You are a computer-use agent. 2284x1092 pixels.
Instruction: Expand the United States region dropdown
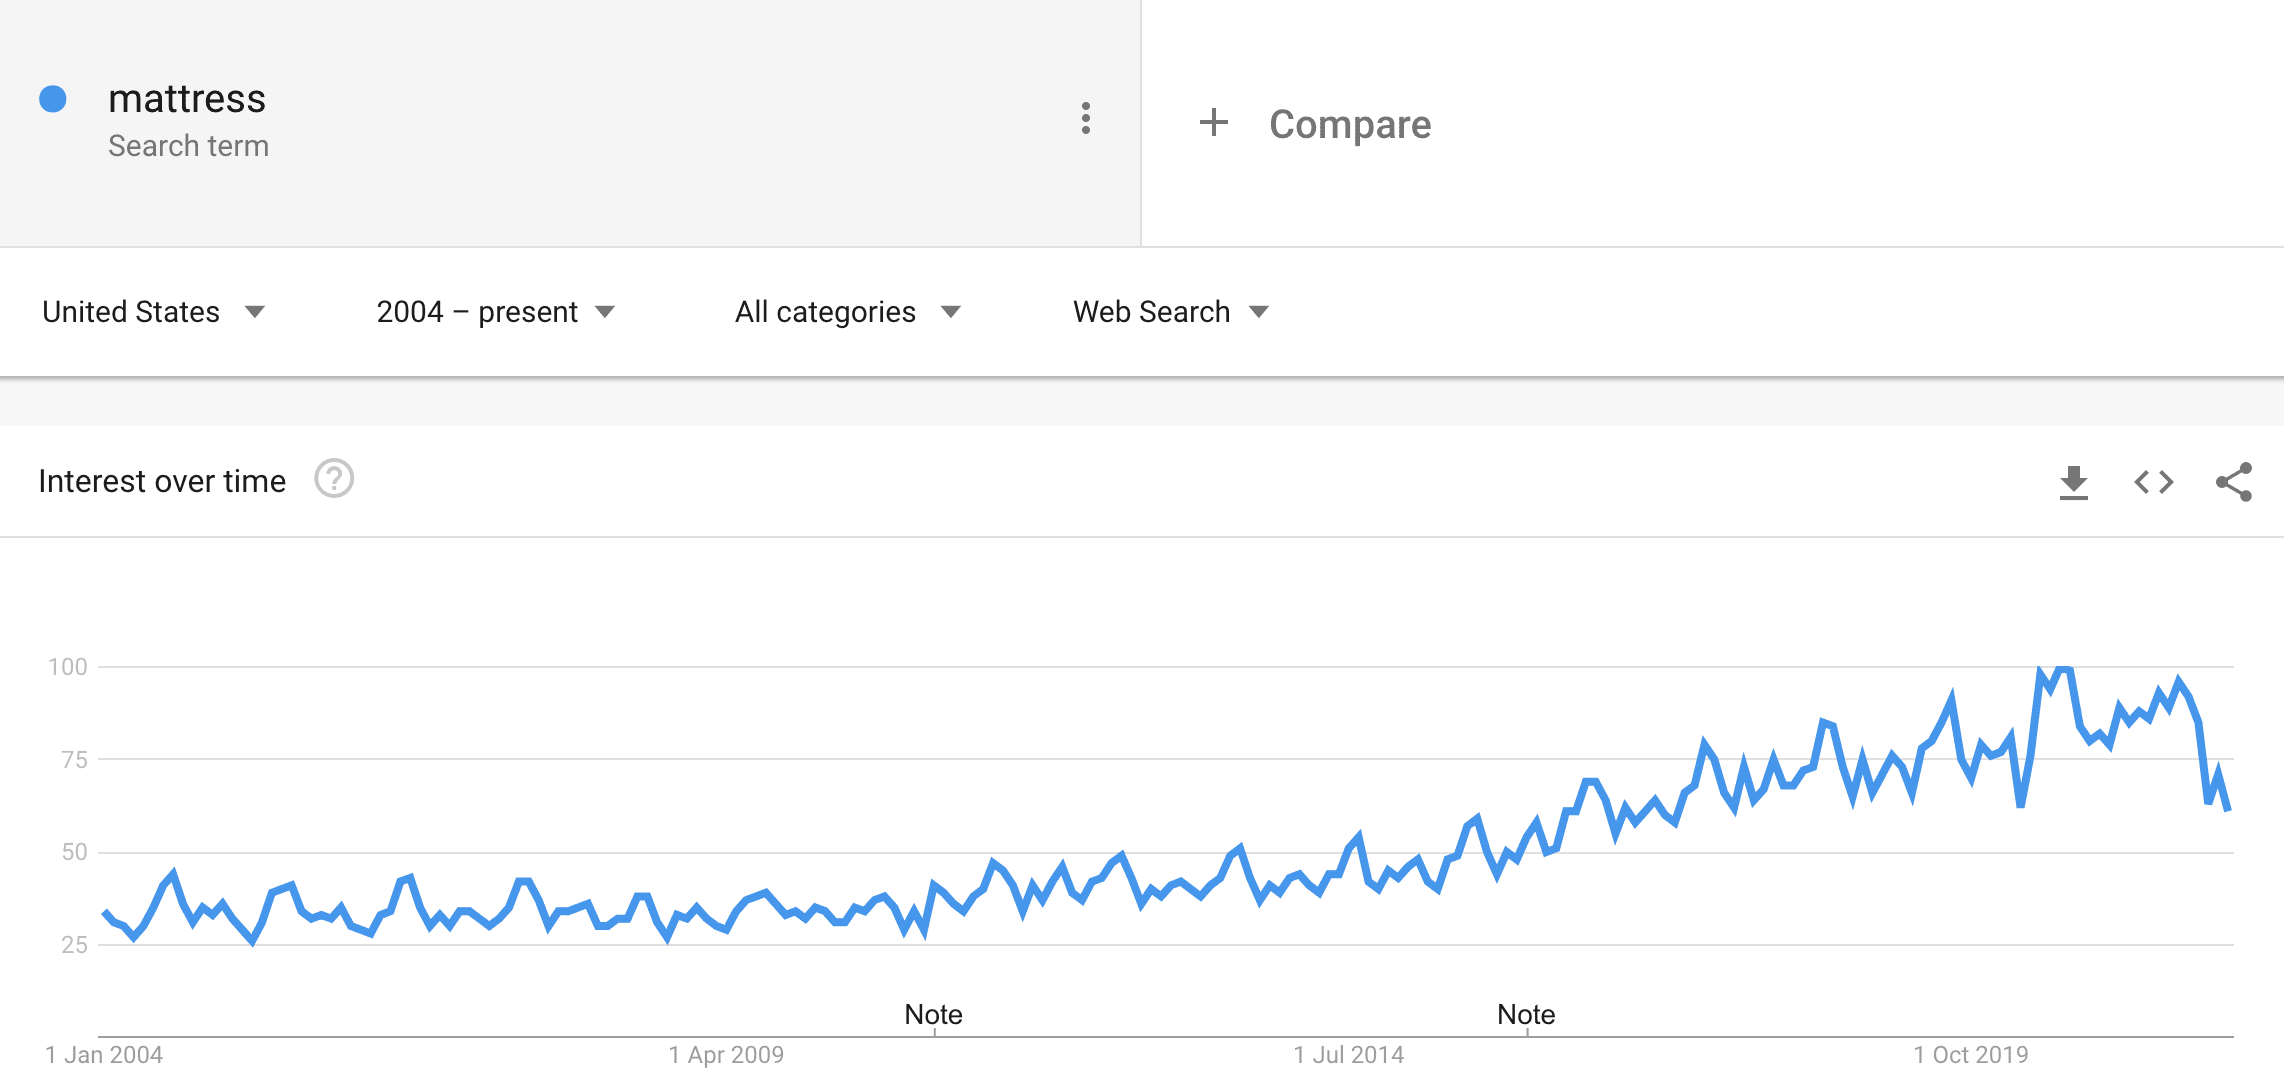pyautogui.click(x=153, y=312)
